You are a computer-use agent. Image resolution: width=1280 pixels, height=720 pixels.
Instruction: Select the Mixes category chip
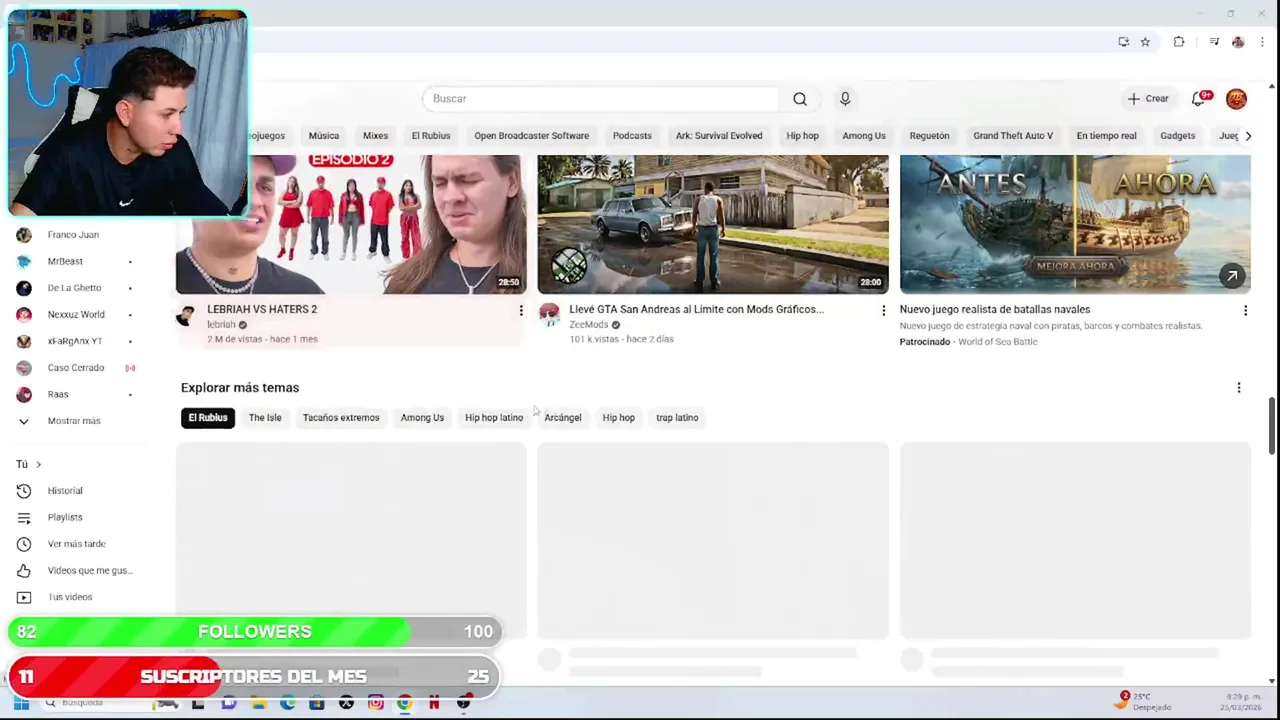[375, 136]
